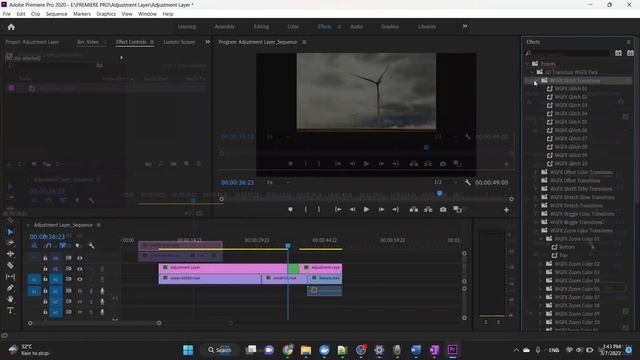This screenshot has width=640, height=360.
Task: Collapse the Presets folder
Action: coord(527,64)
